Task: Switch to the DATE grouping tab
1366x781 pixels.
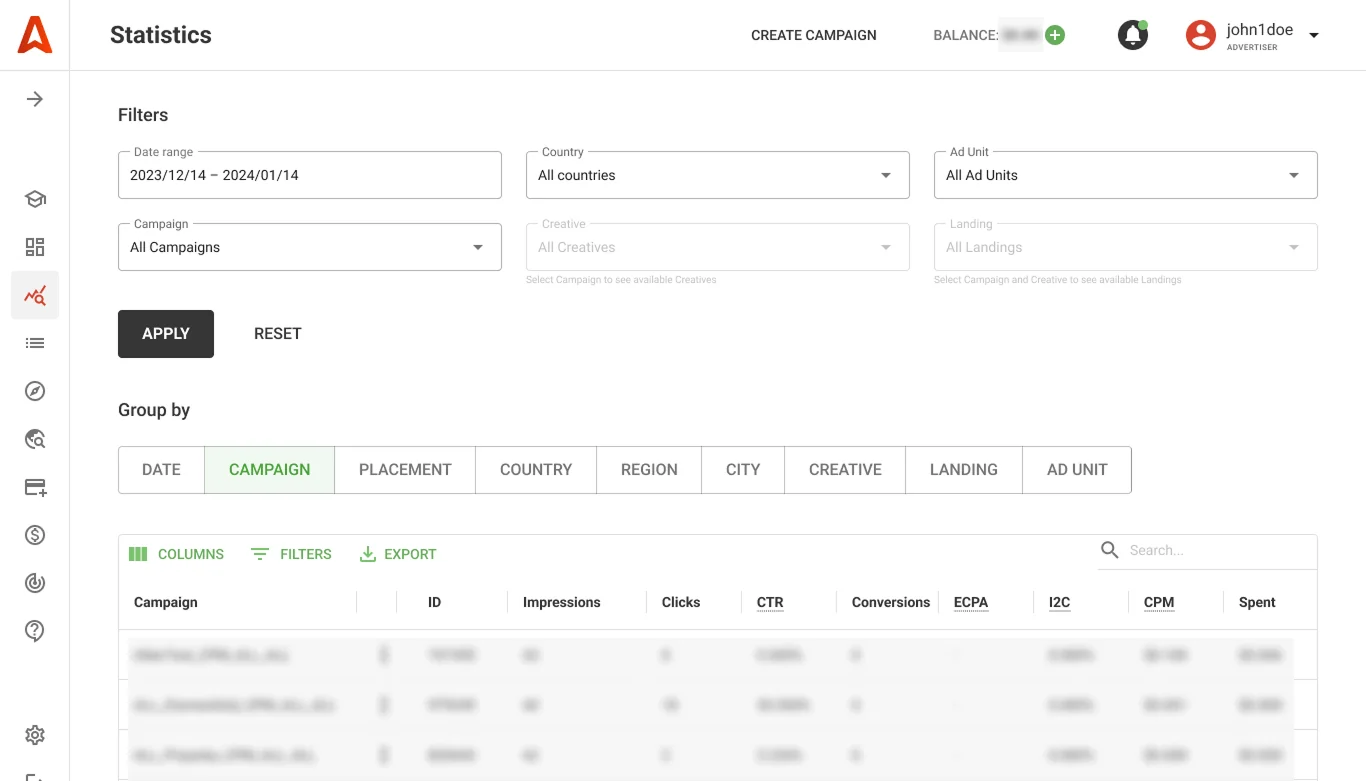Action: point(161,469)
